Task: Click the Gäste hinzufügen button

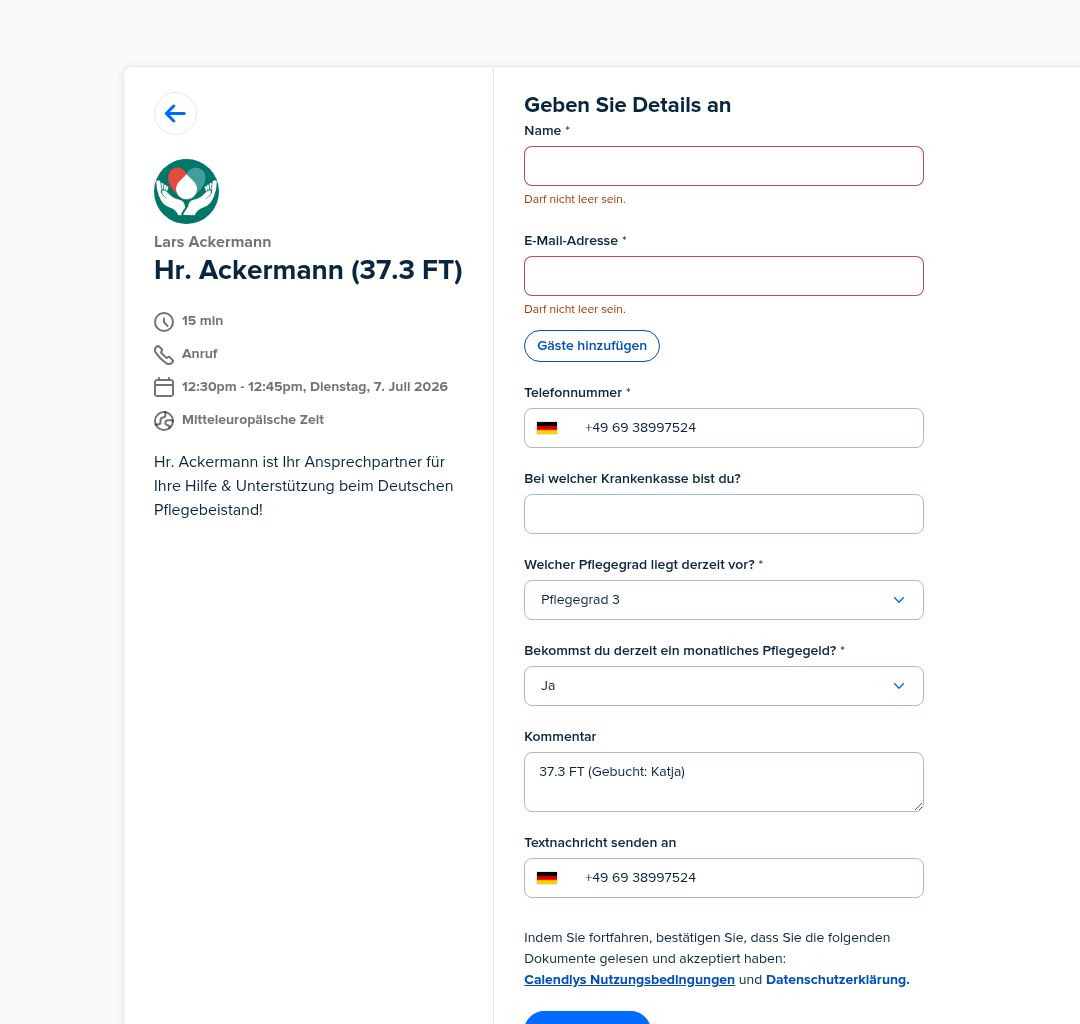Action: 591,346
